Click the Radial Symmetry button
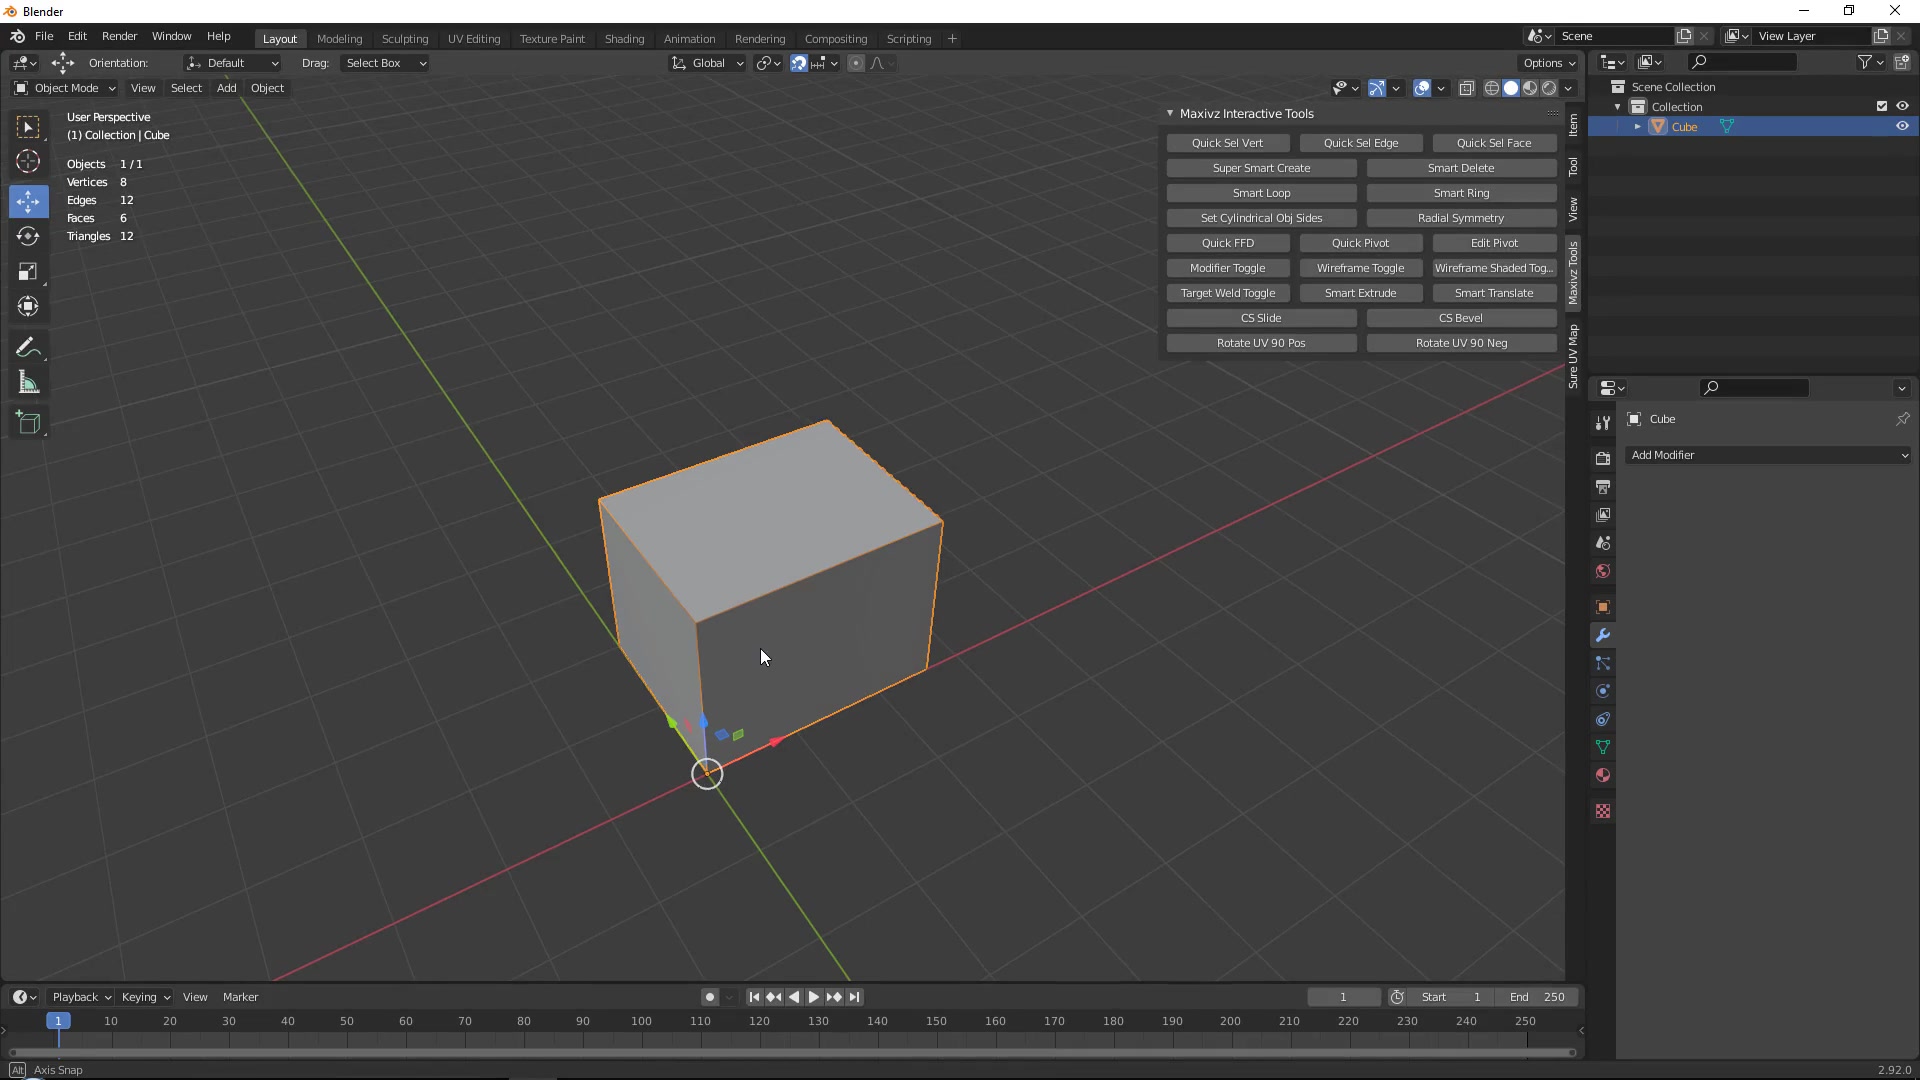 click(1461, 218)
